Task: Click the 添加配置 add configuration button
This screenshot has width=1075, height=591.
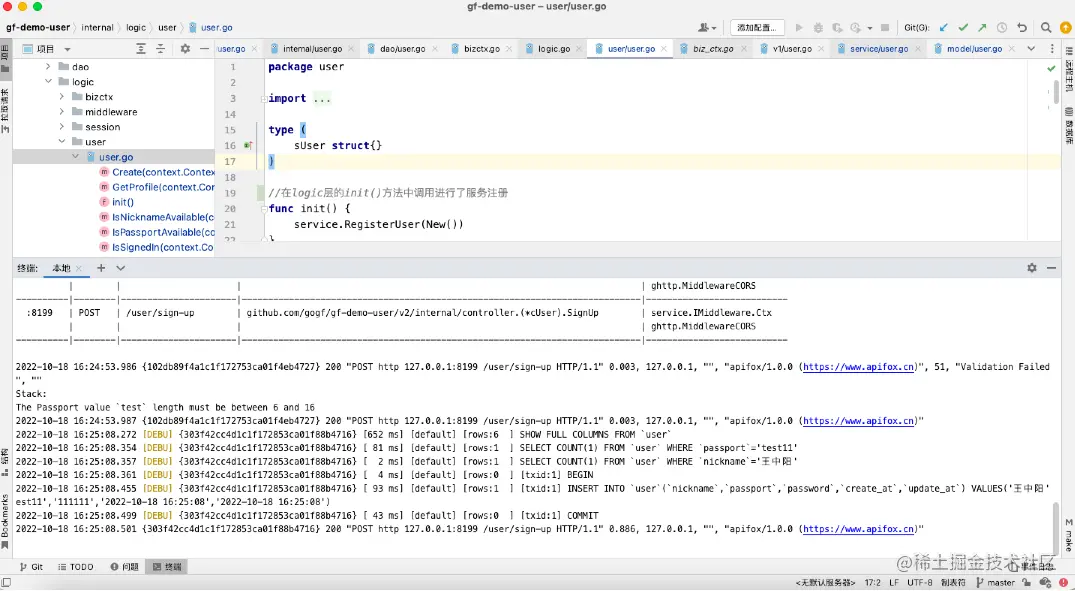Action: [757, 27]
